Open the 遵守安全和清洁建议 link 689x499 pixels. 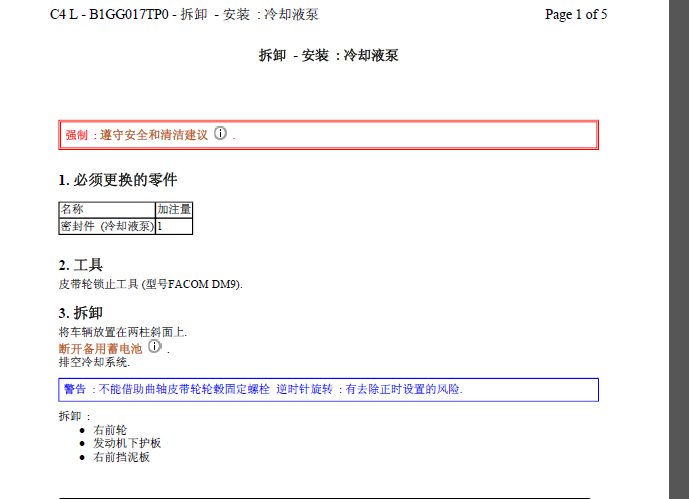(154, 135)
